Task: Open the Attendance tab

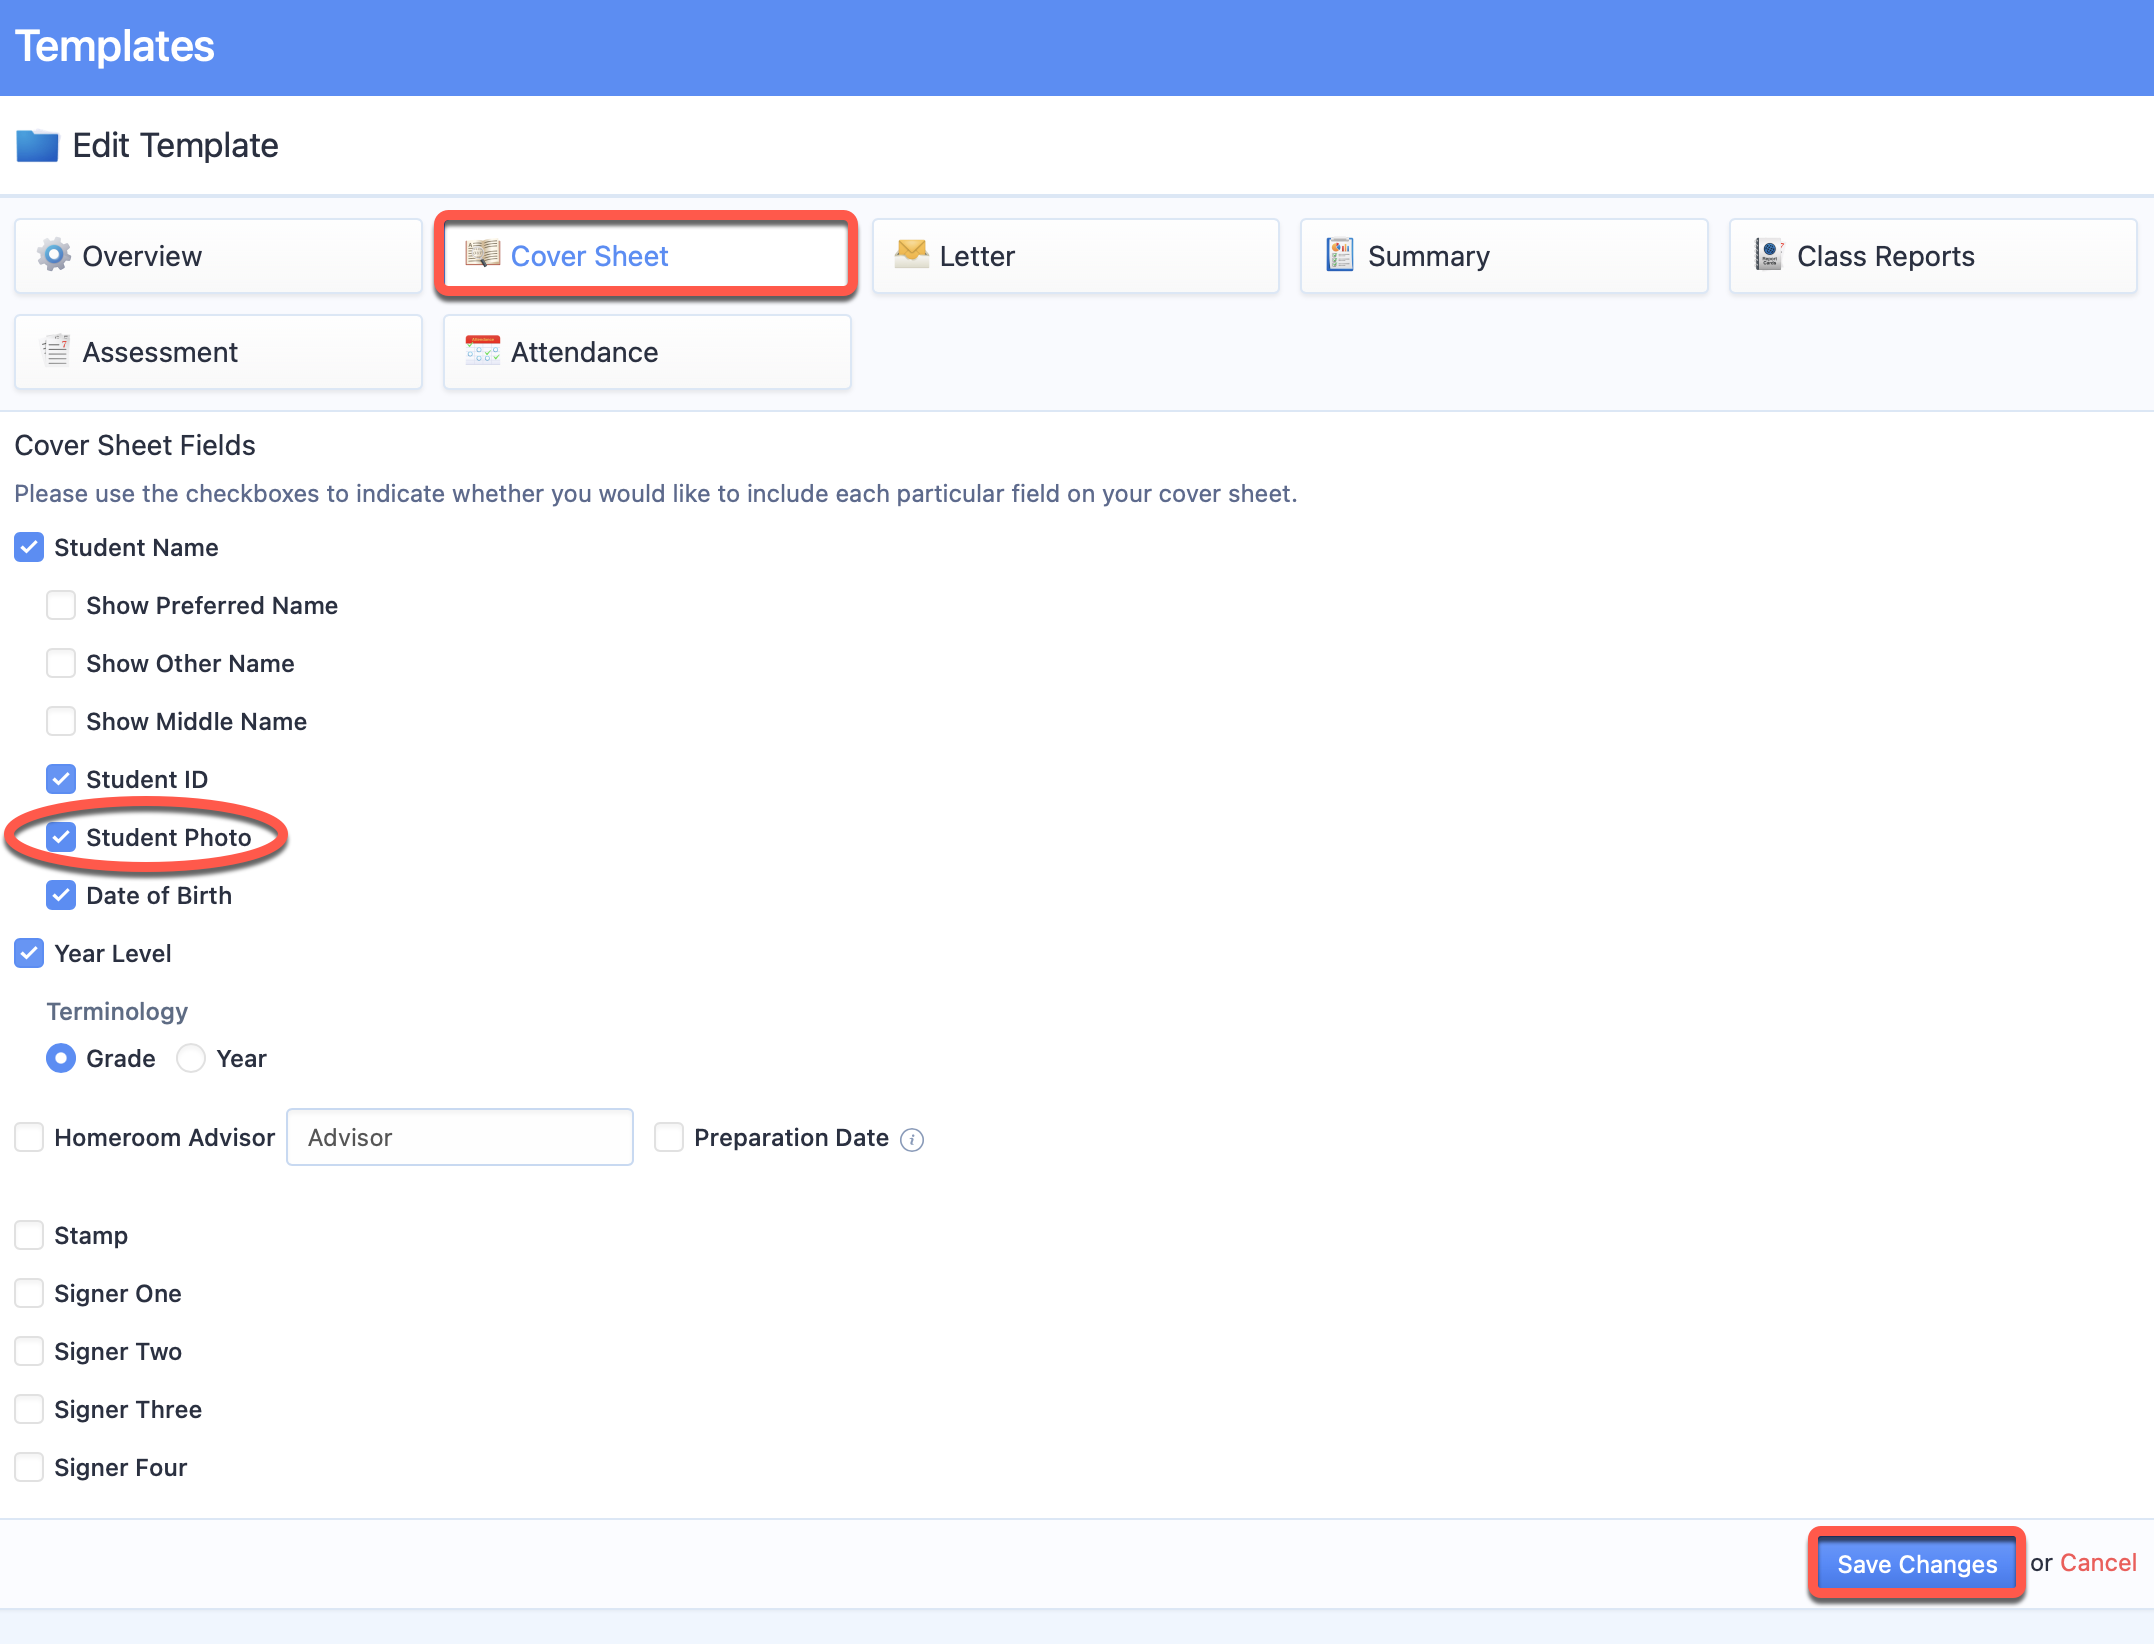Action: pyautogui.click(x=647, y=352)
